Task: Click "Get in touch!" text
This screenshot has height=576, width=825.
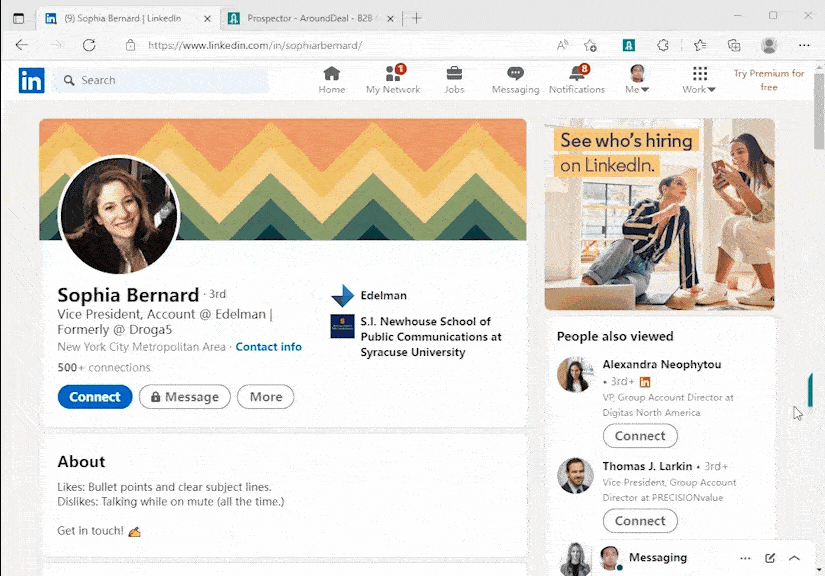Action: pyautogui.click(x=90, y=531)
